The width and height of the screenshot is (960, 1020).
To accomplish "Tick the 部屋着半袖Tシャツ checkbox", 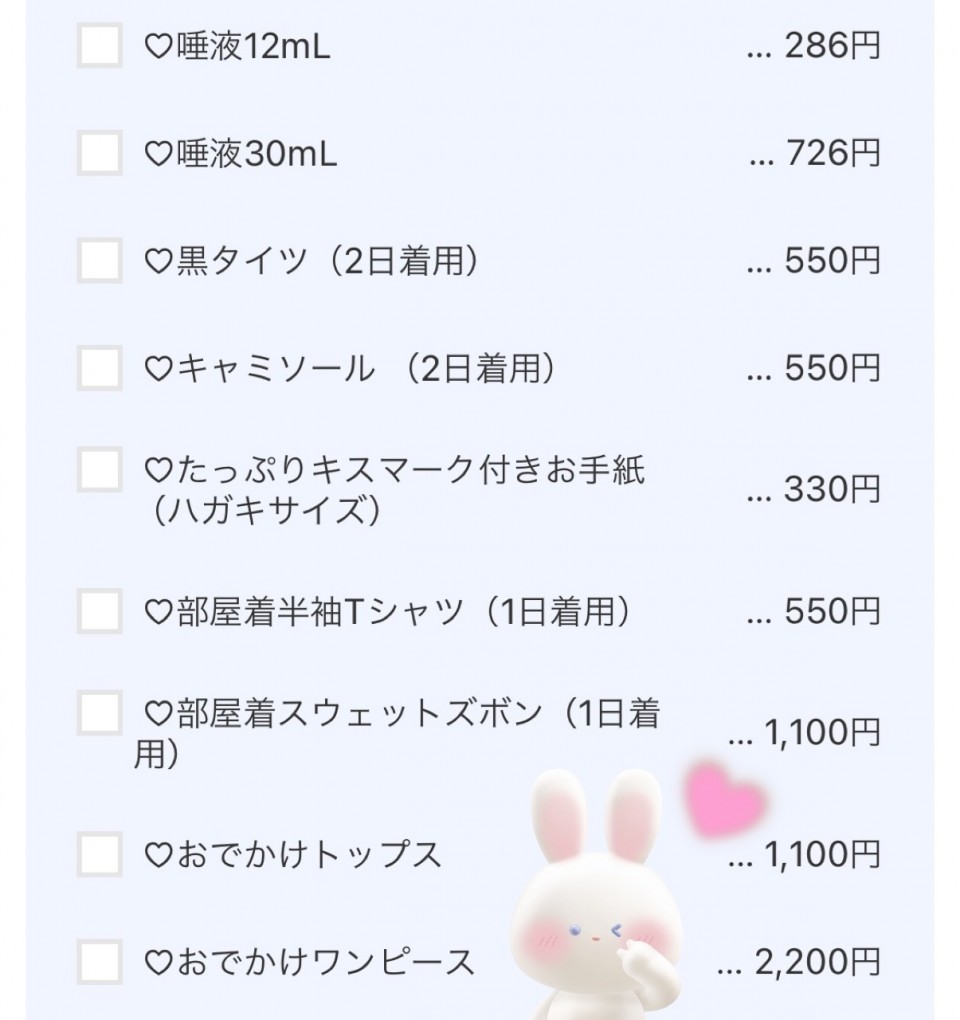I will coord(99,611).
